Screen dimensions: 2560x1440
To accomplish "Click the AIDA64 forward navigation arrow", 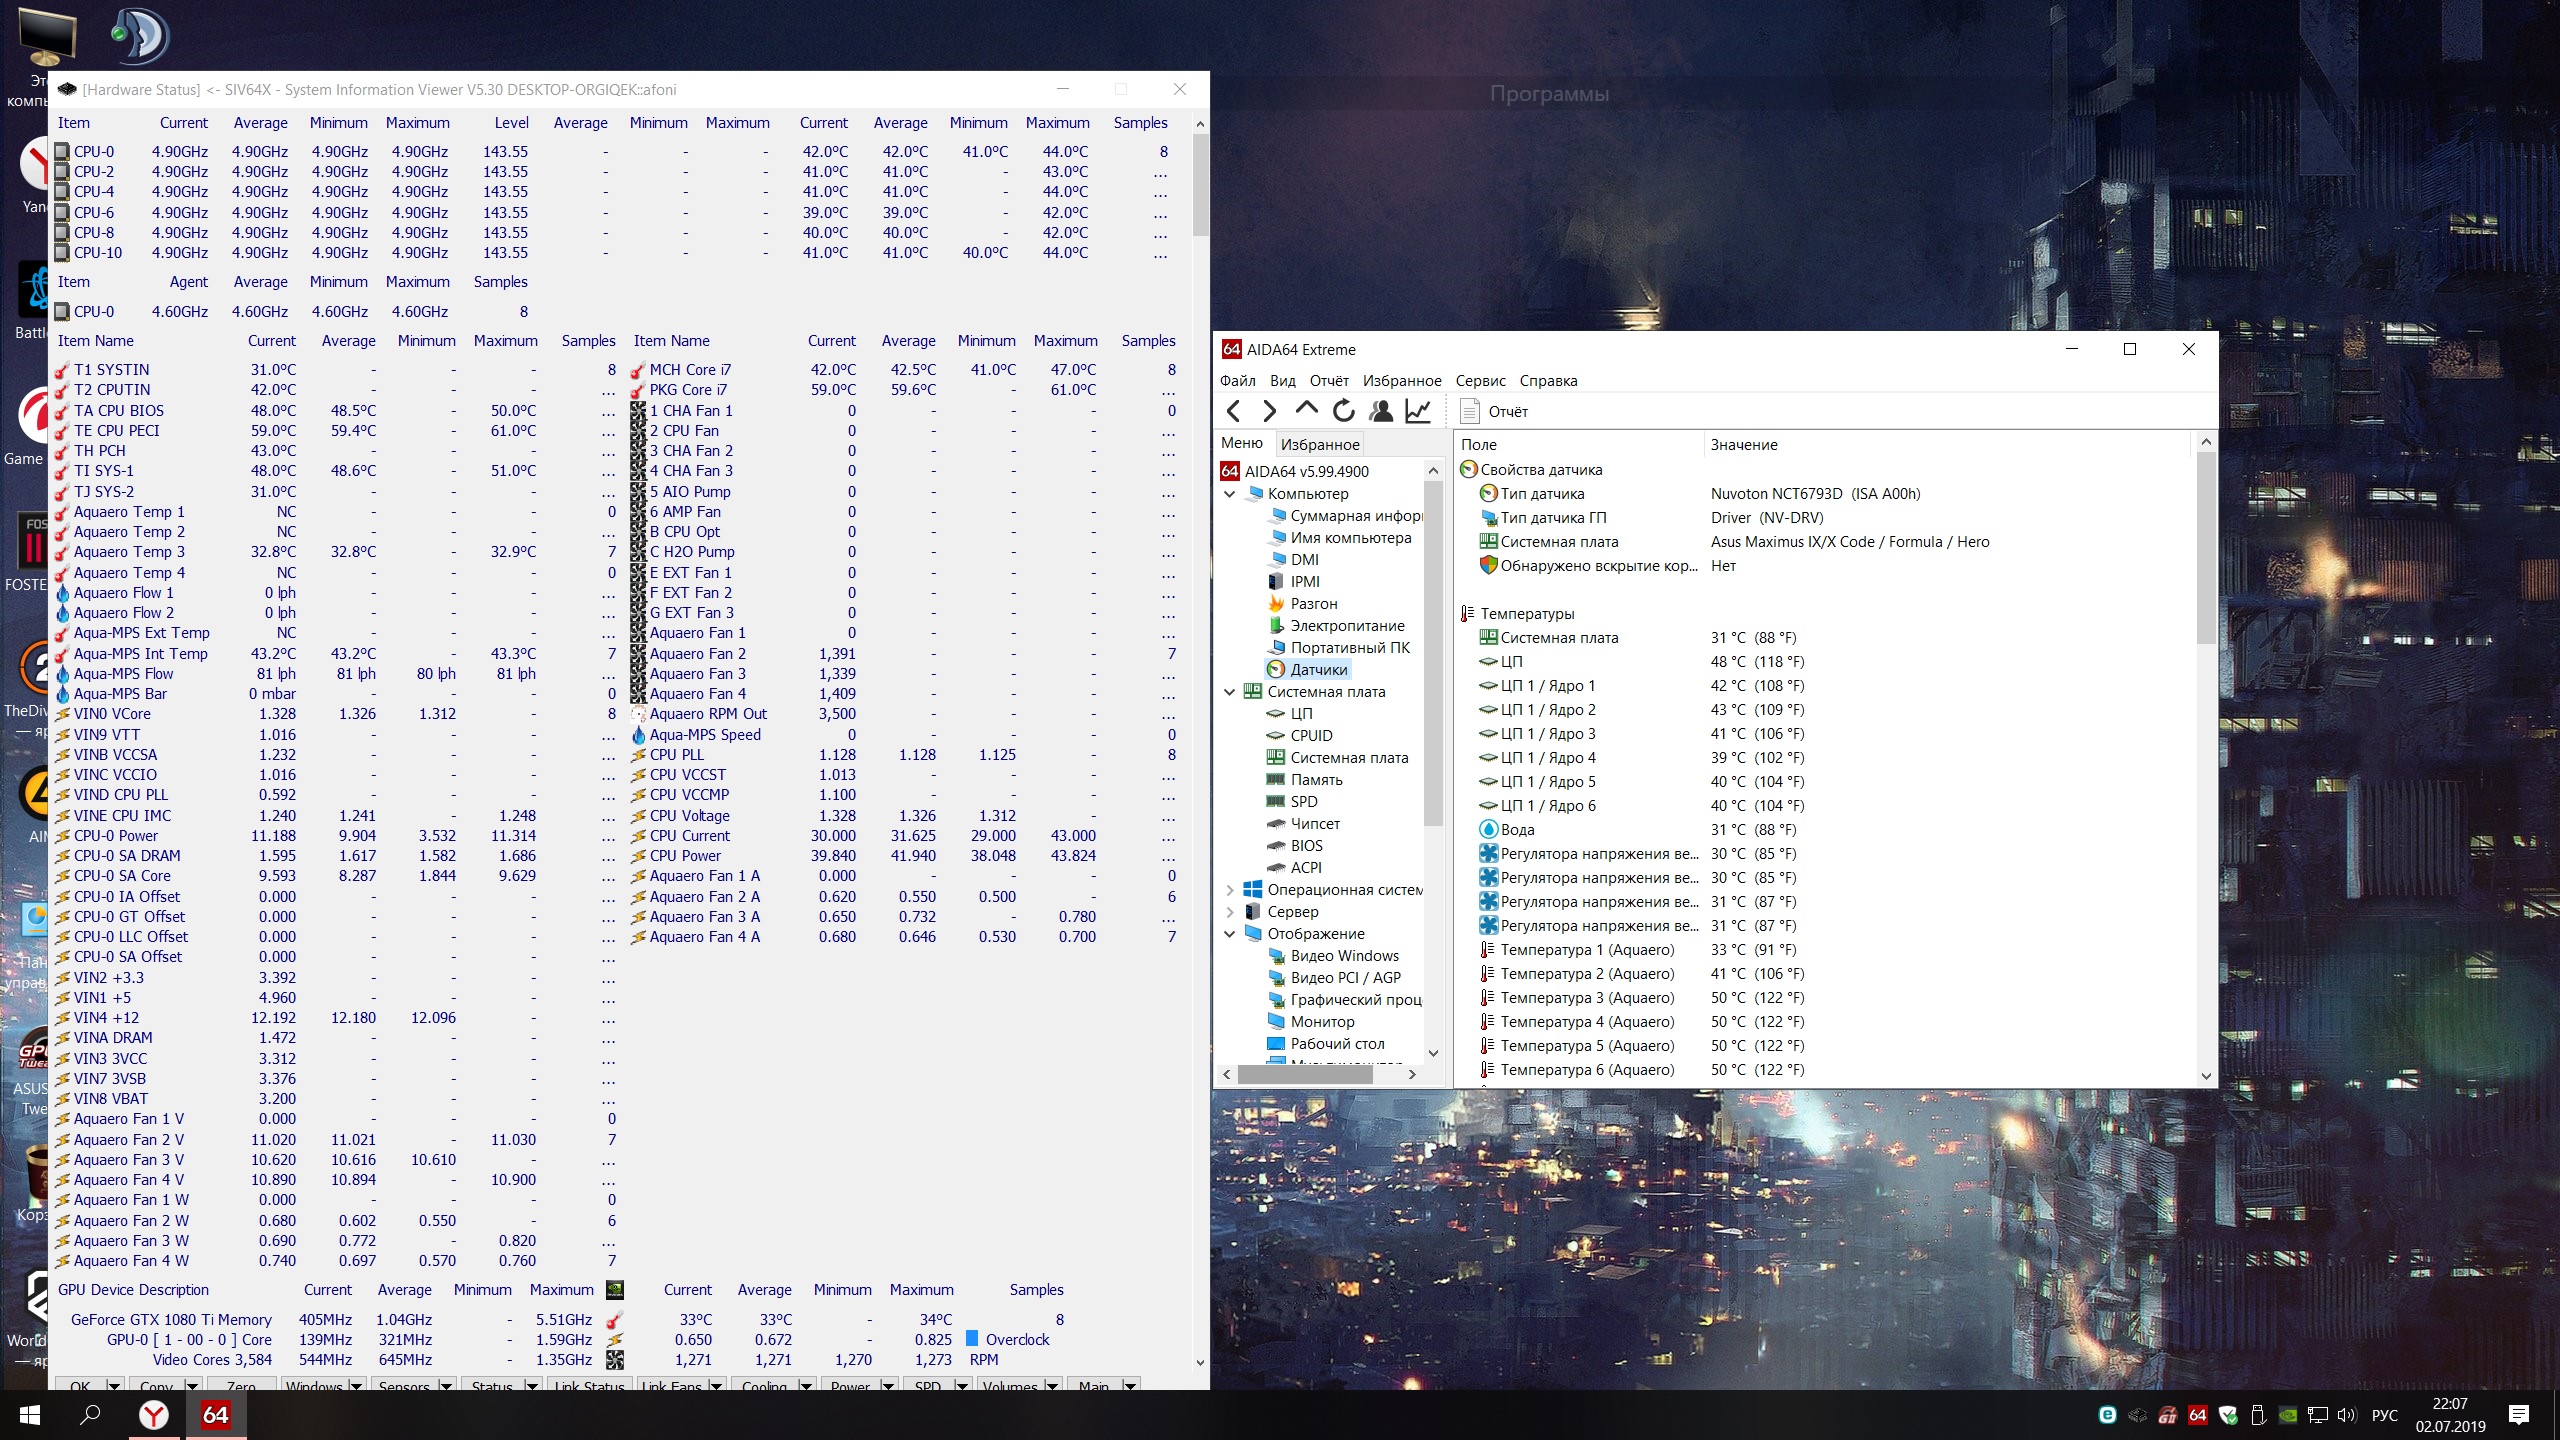I will click(1269, 411).
